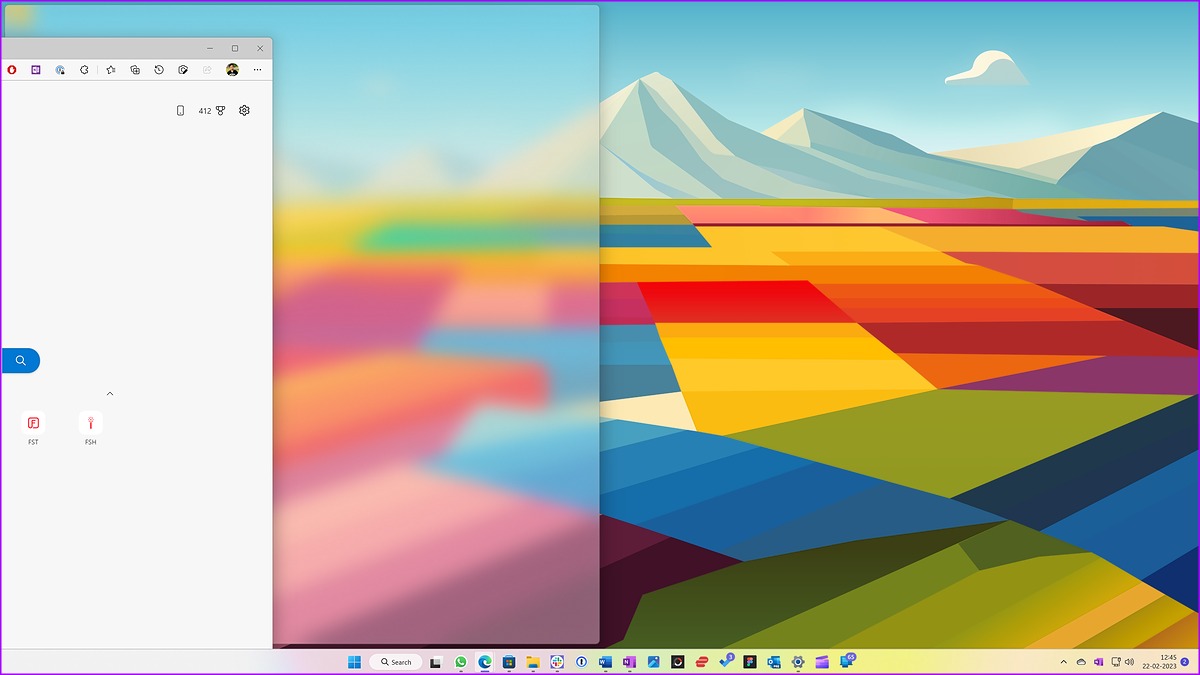Viewport: 1200px width, 675px height.
Task: Click the mobile phone icon on page
Action: (x=180, y=110)
